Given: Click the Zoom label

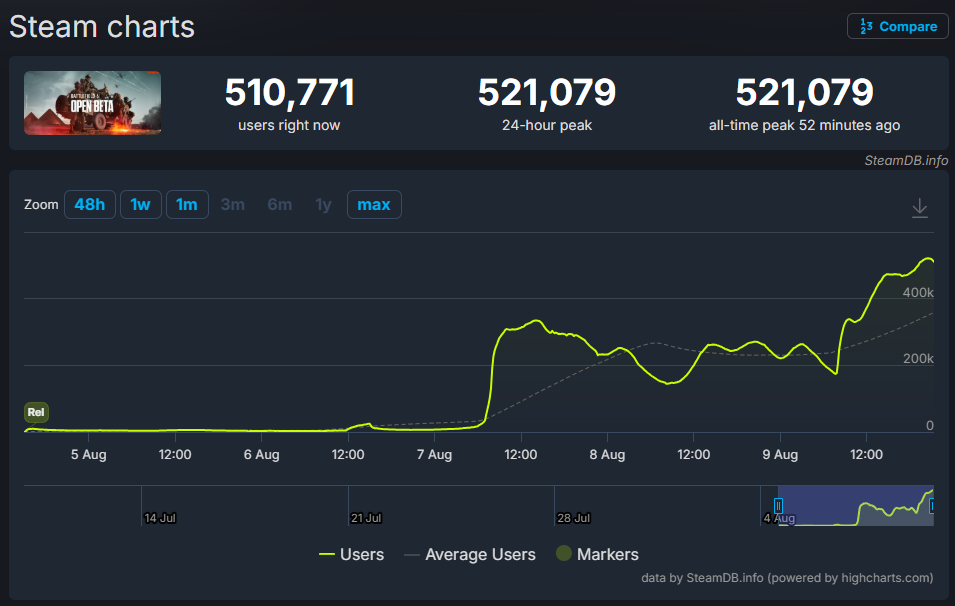Looking at the screenshot, I should 41,205.
